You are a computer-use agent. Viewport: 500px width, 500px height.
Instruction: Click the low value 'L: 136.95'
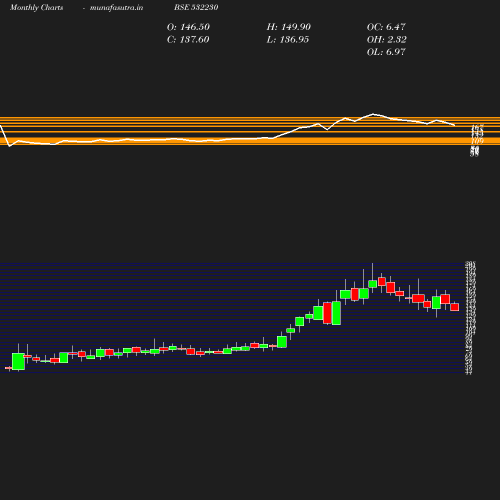[x=288, y=39]
